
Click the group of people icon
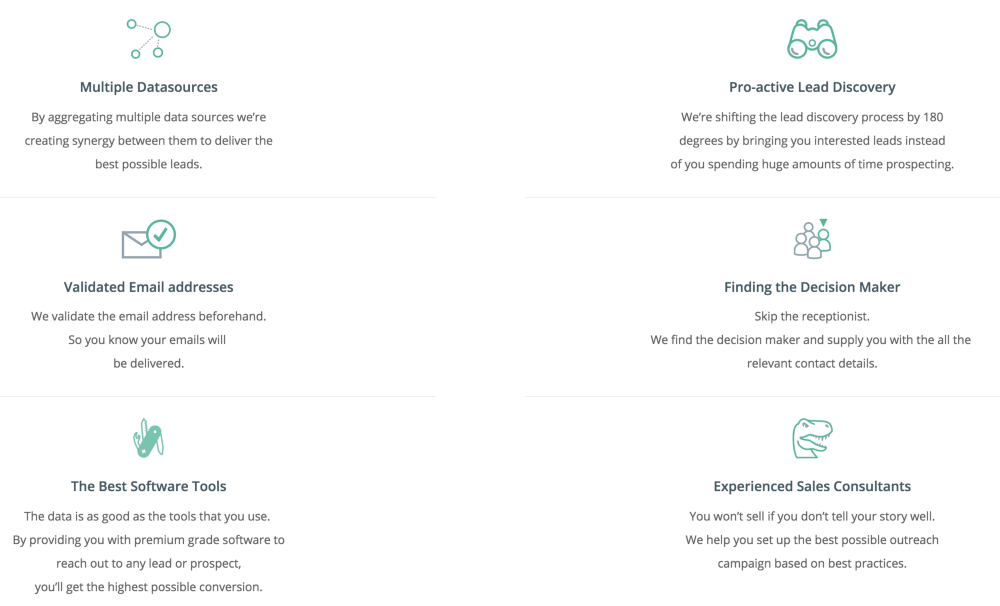[812, 239]
